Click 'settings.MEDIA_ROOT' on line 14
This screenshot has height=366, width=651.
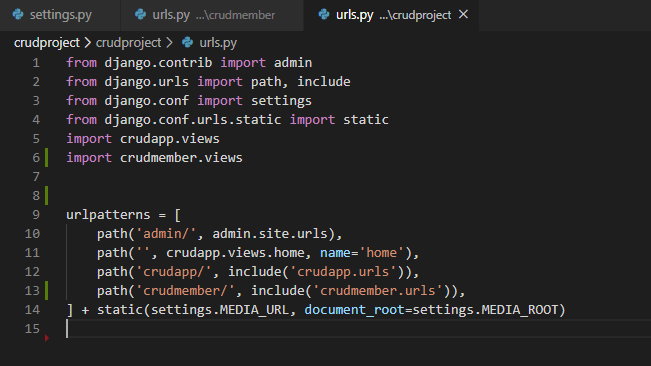click(485, 310)
